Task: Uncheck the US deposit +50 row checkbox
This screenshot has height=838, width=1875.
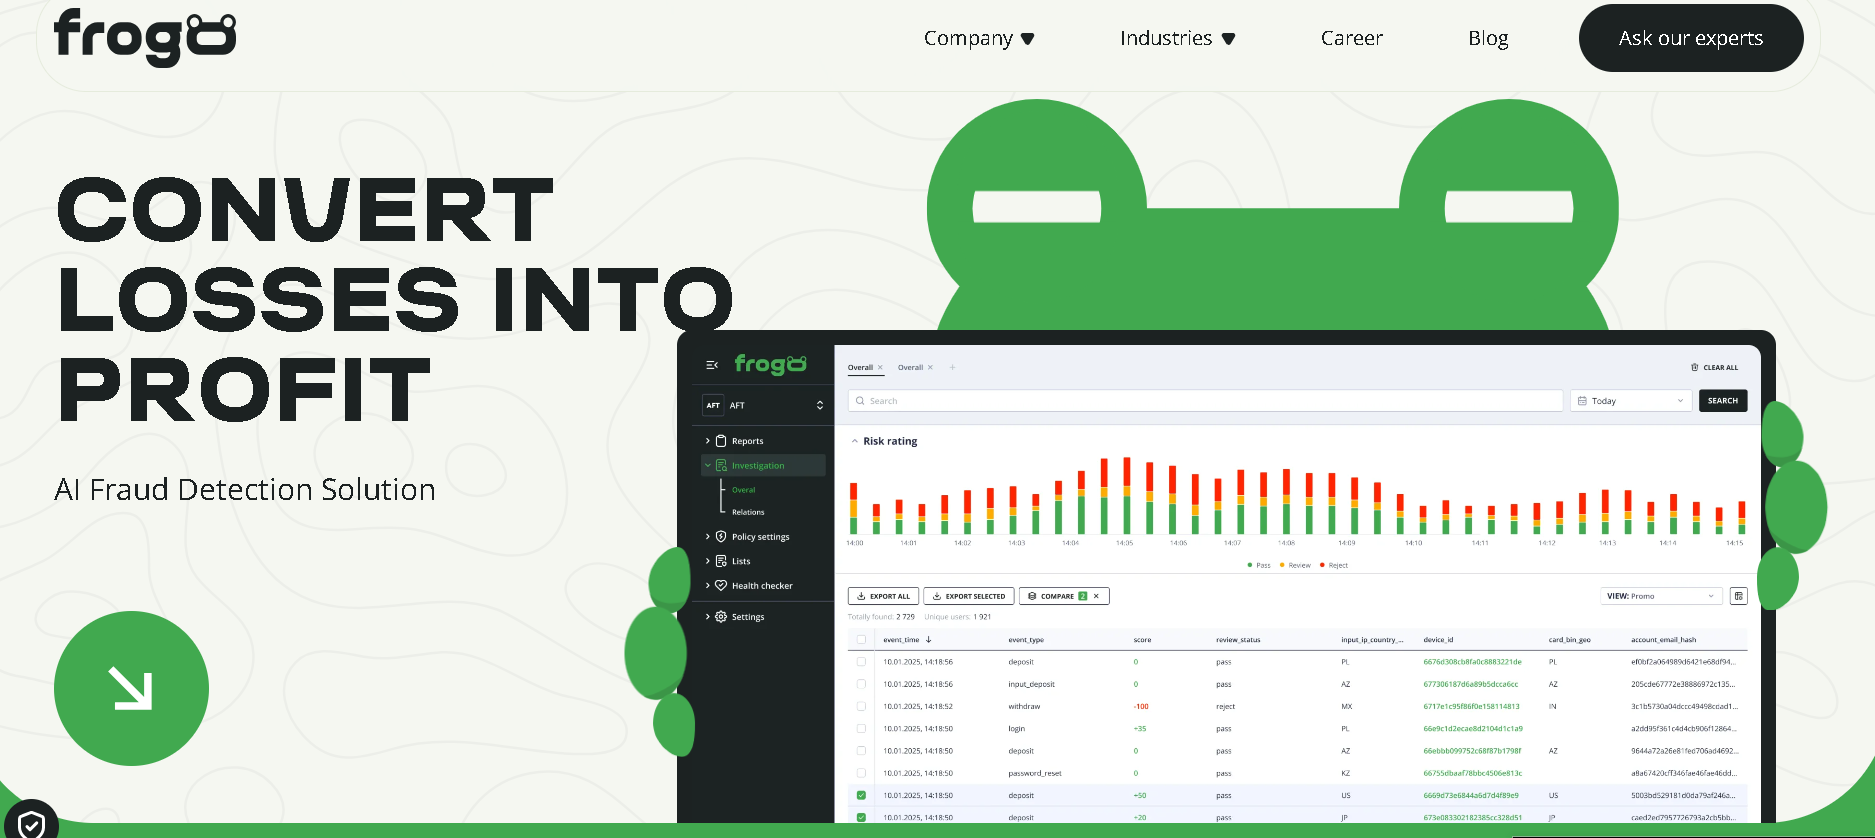Action: click(x=861, y=795)
